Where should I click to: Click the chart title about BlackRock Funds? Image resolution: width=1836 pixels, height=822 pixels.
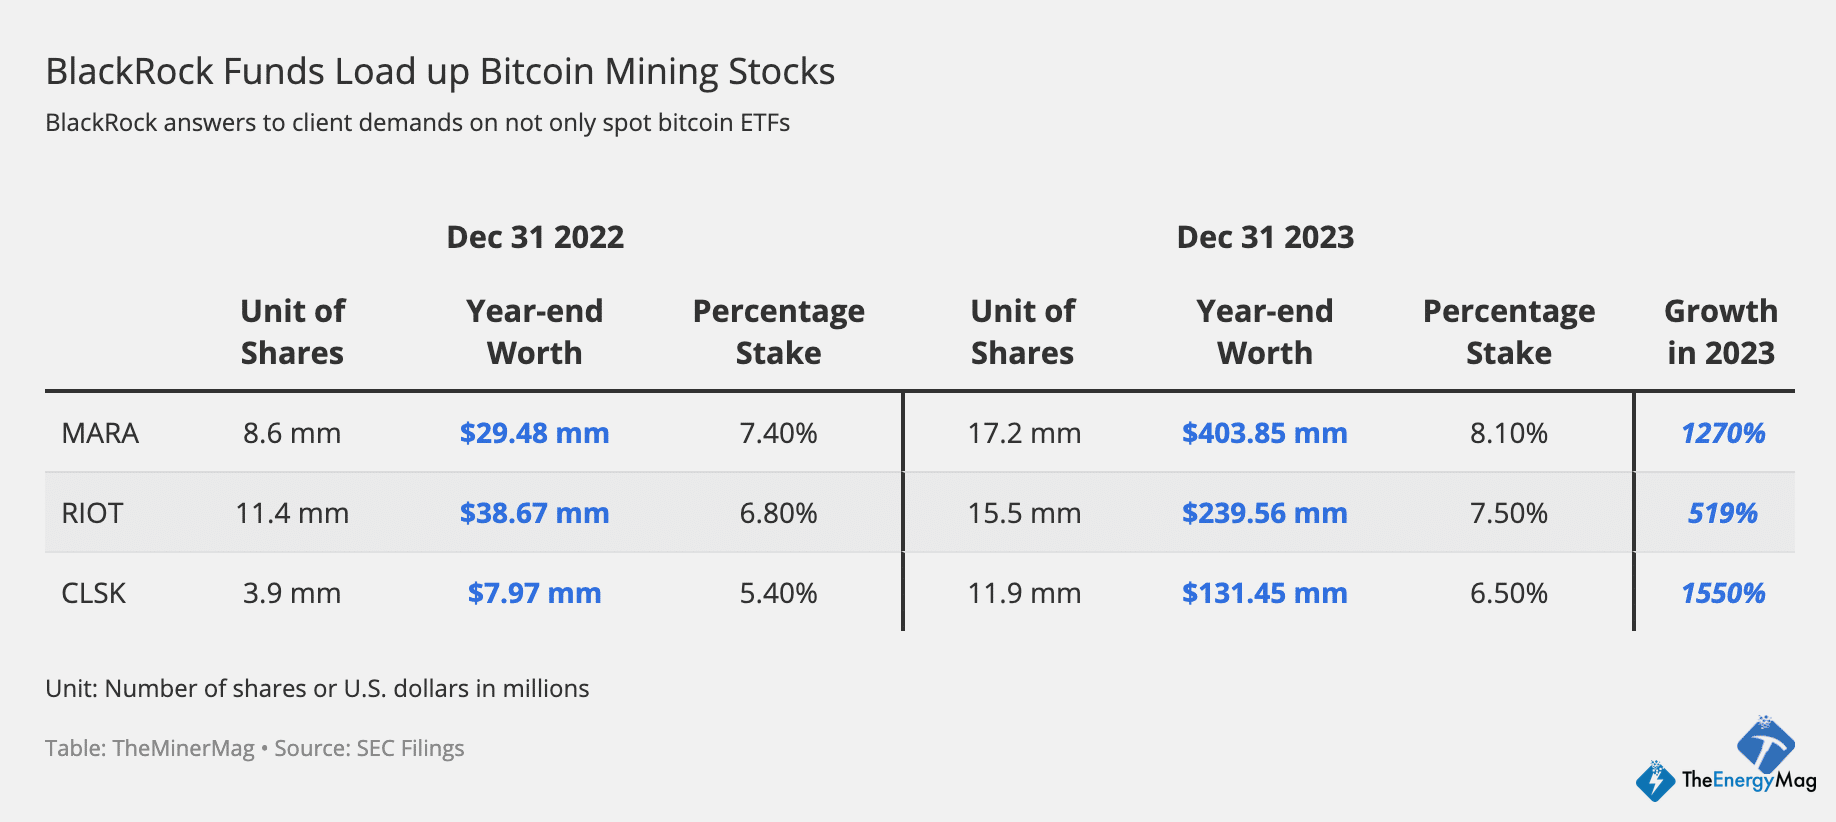(x=440, y=72)
